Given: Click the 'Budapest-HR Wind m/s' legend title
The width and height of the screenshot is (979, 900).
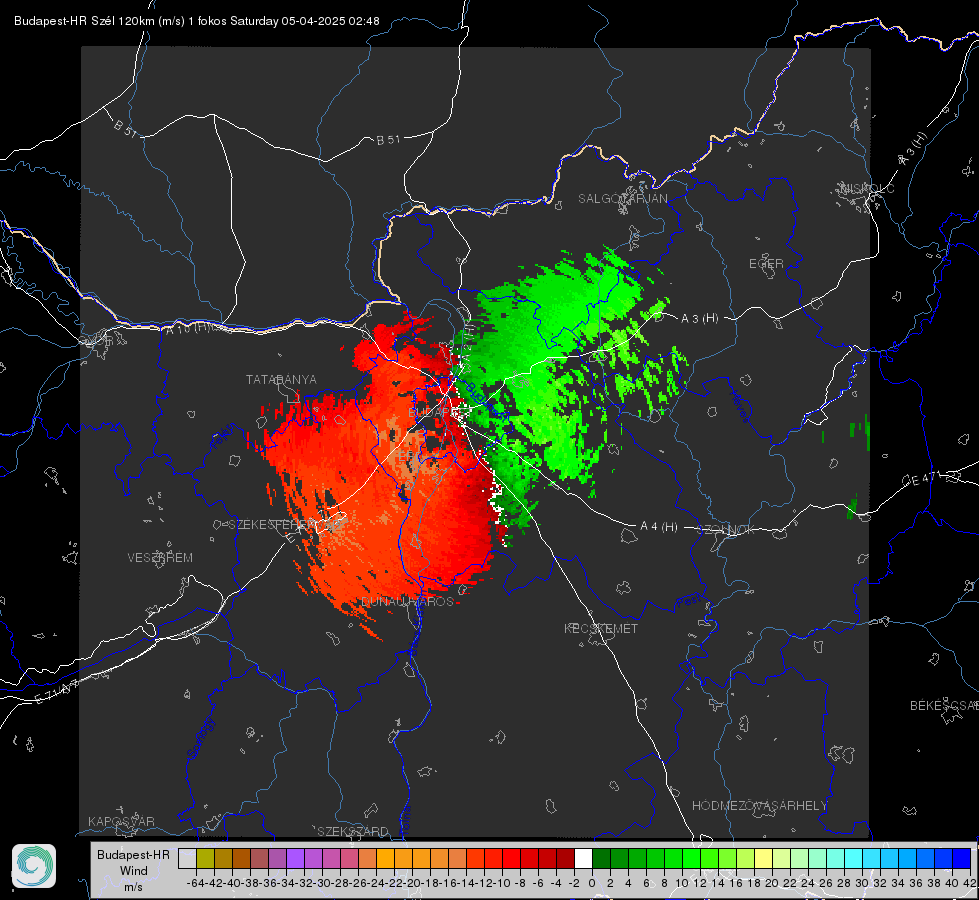Looking at the screenshot, I should [134, 871].
